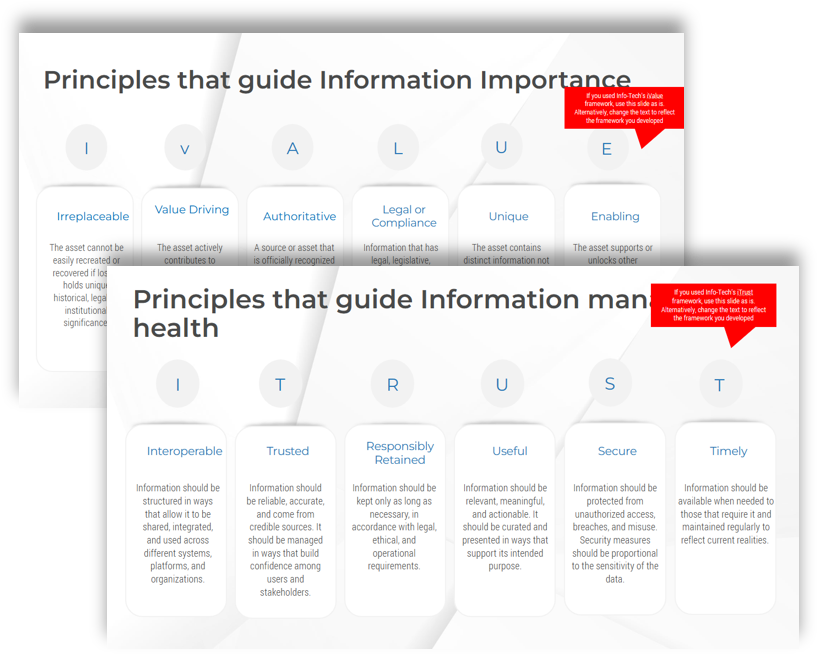Click the Unique card heading
This screenshot has height=654, width=818.
coord(508,216)
